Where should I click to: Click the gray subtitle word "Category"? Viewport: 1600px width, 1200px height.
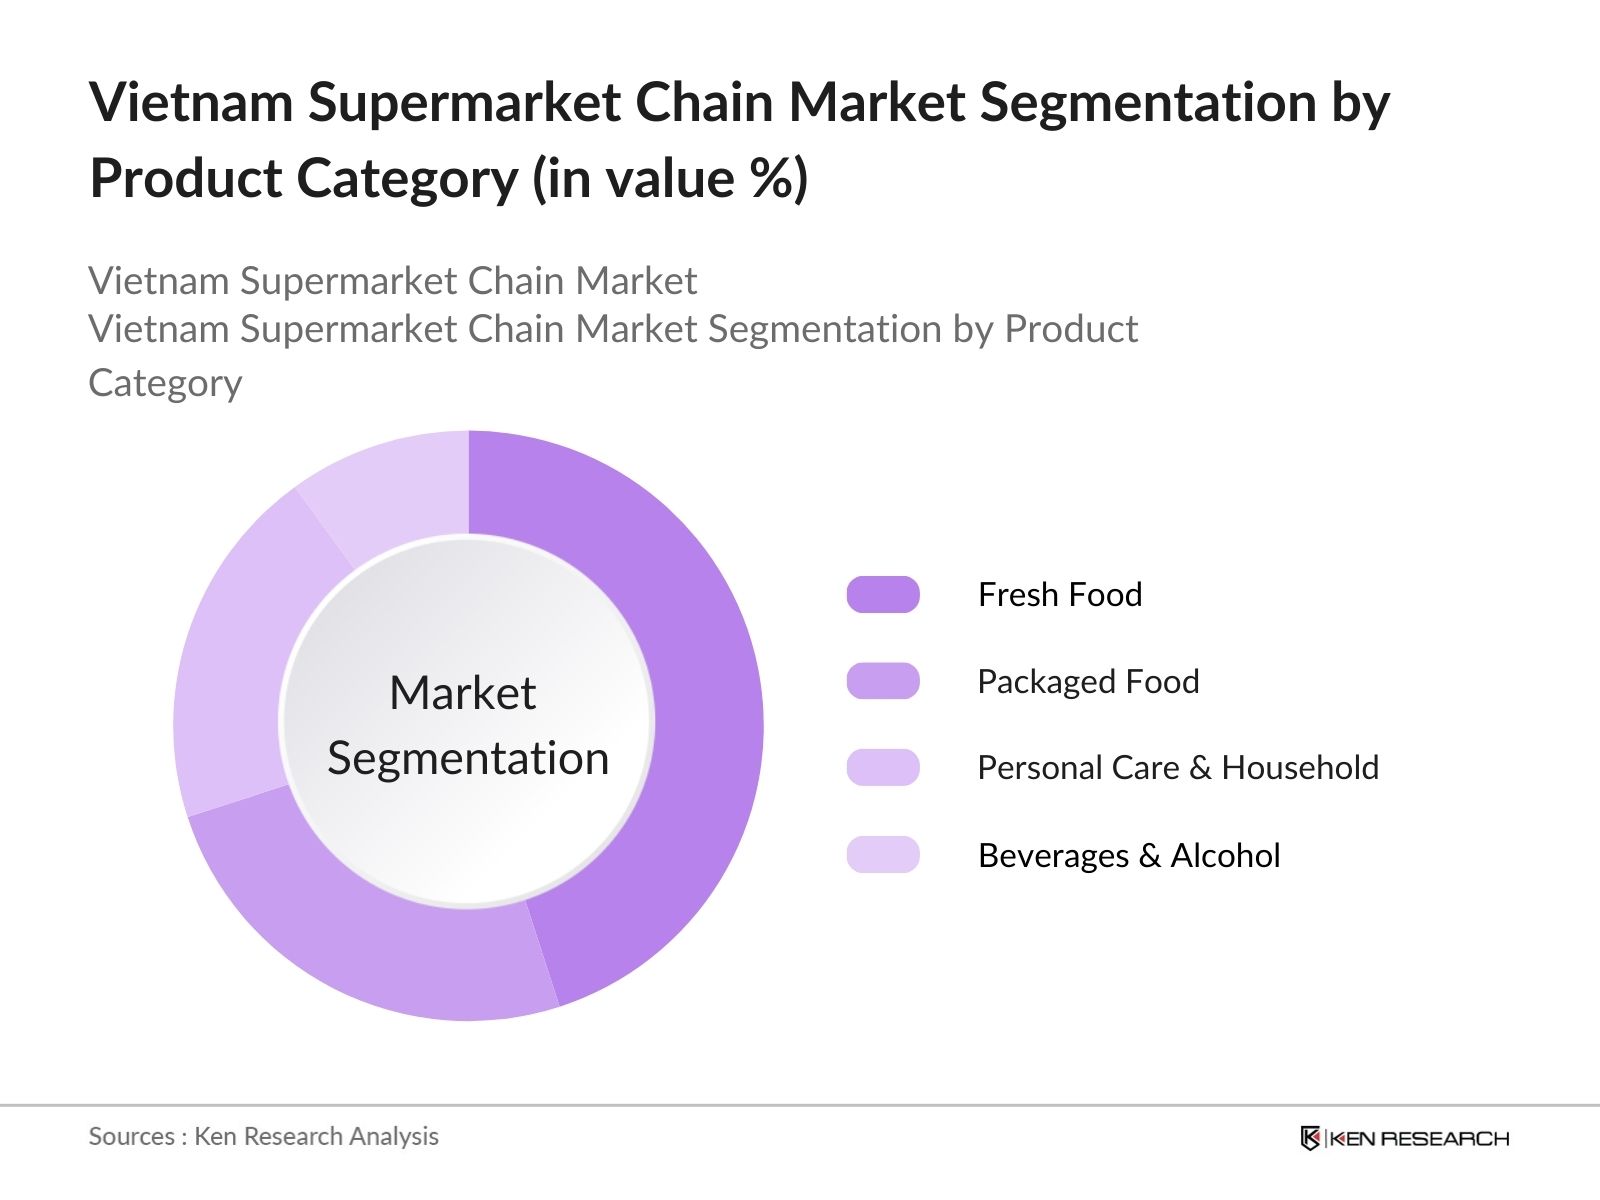tap(165, 383)
